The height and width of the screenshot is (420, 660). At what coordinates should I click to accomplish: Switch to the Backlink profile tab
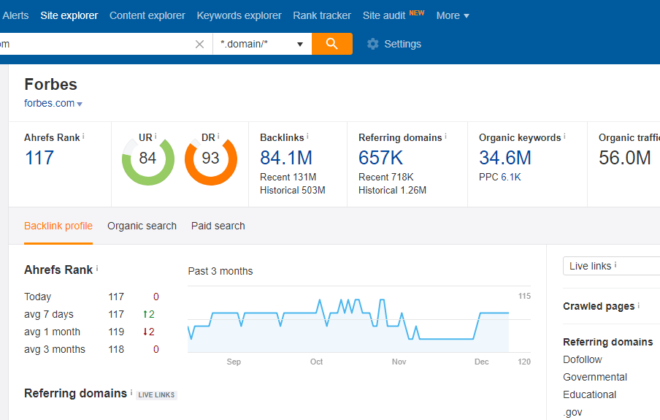[x=58, y=226]
